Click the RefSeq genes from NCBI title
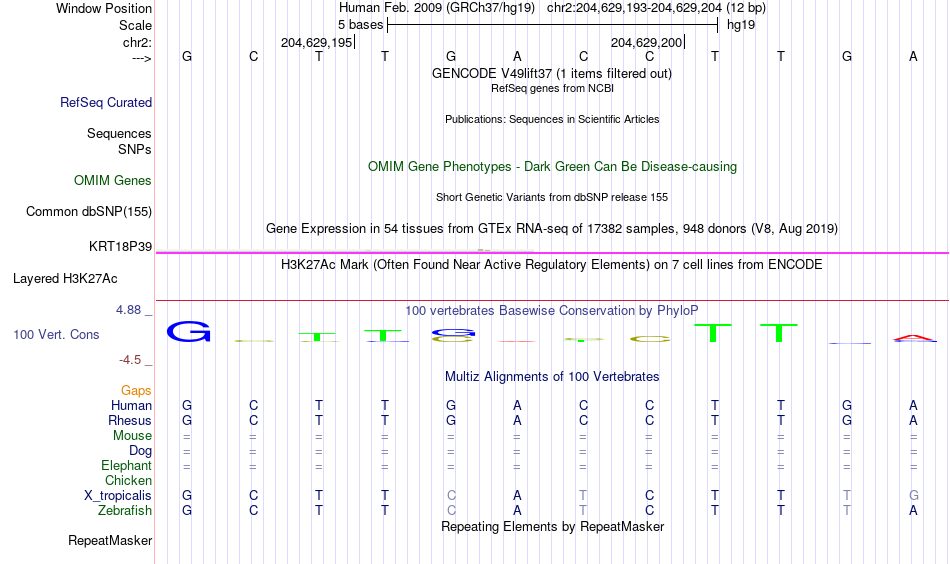 point(552,88)
